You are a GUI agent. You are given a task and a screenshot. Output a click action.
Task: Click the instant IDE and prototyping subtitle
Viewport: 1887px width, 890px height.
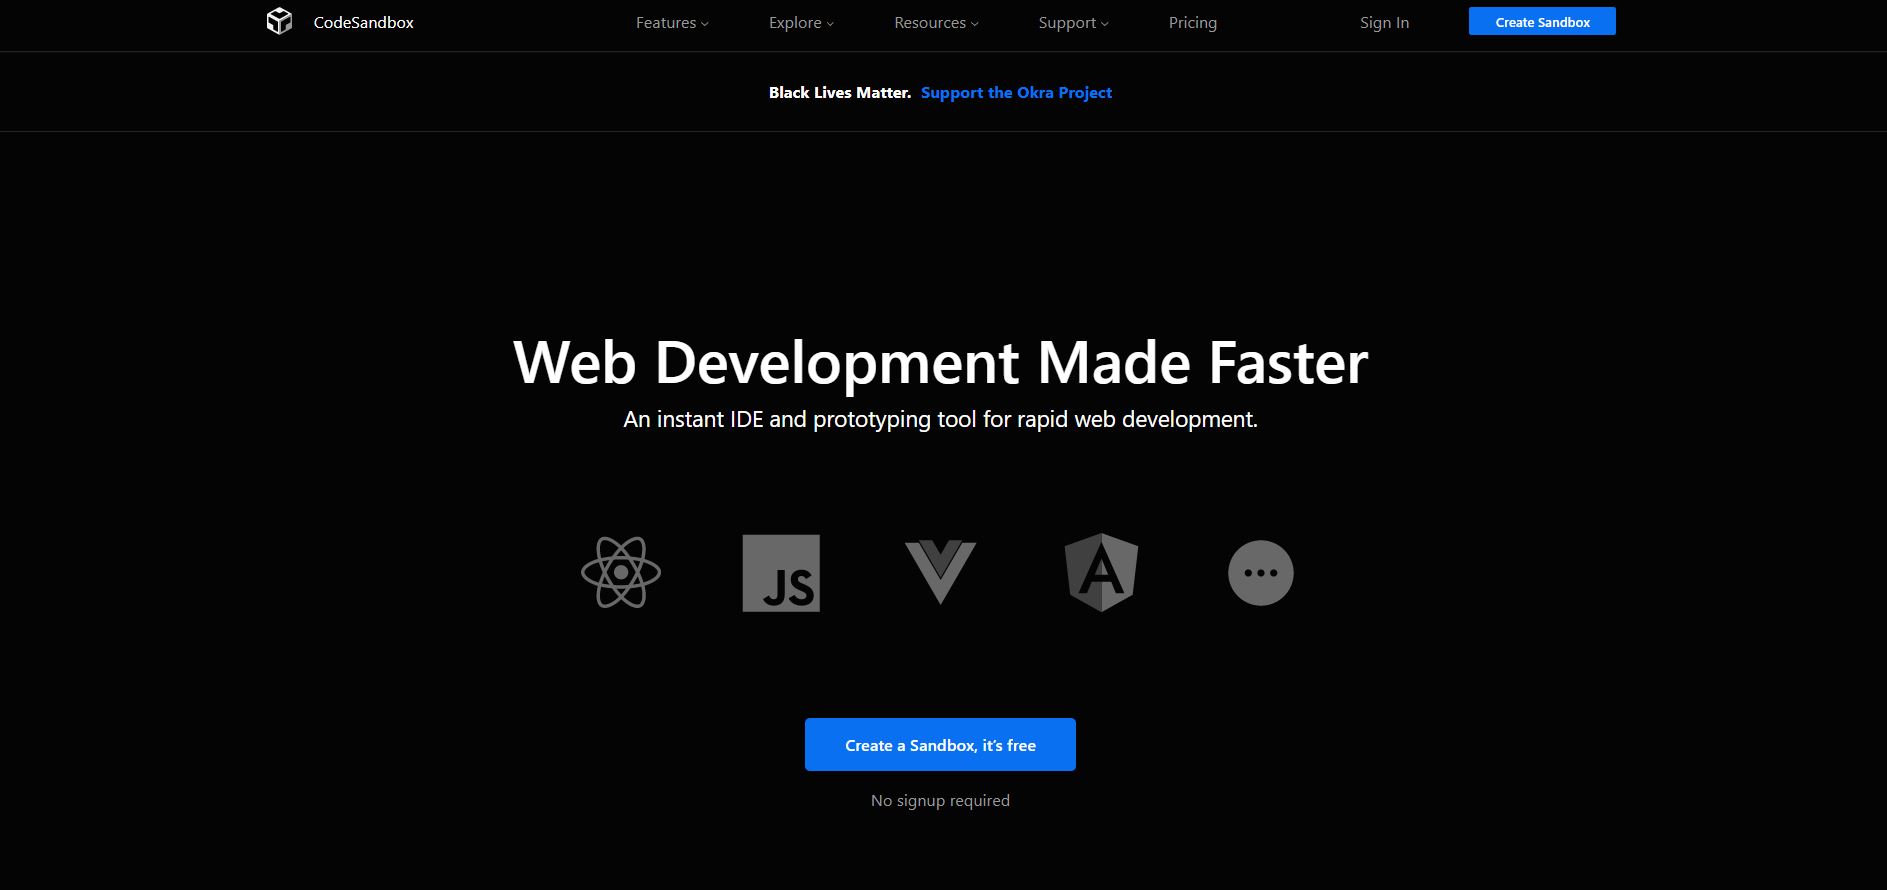click(940, 419)
